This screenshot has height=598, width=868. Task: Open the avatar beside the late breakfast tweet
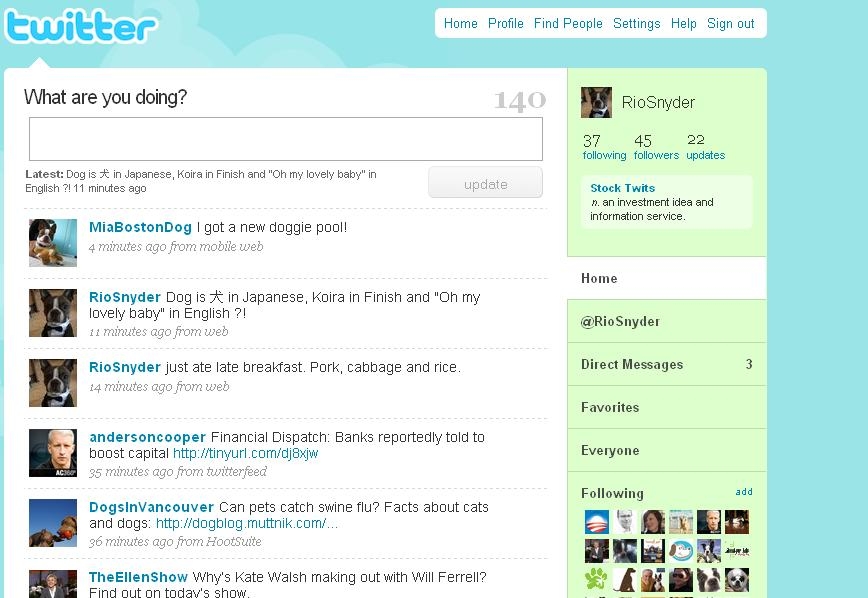coord(53,383)
